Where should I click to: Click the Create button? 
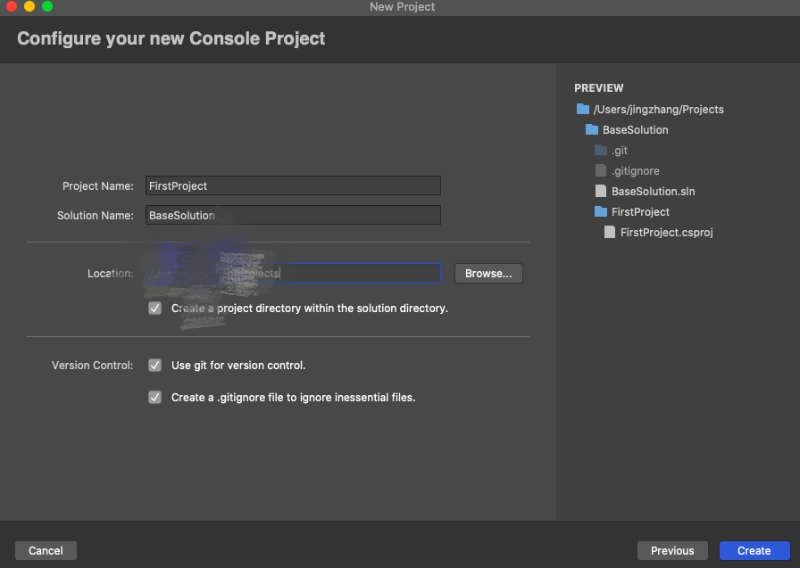tap(754, 550)
